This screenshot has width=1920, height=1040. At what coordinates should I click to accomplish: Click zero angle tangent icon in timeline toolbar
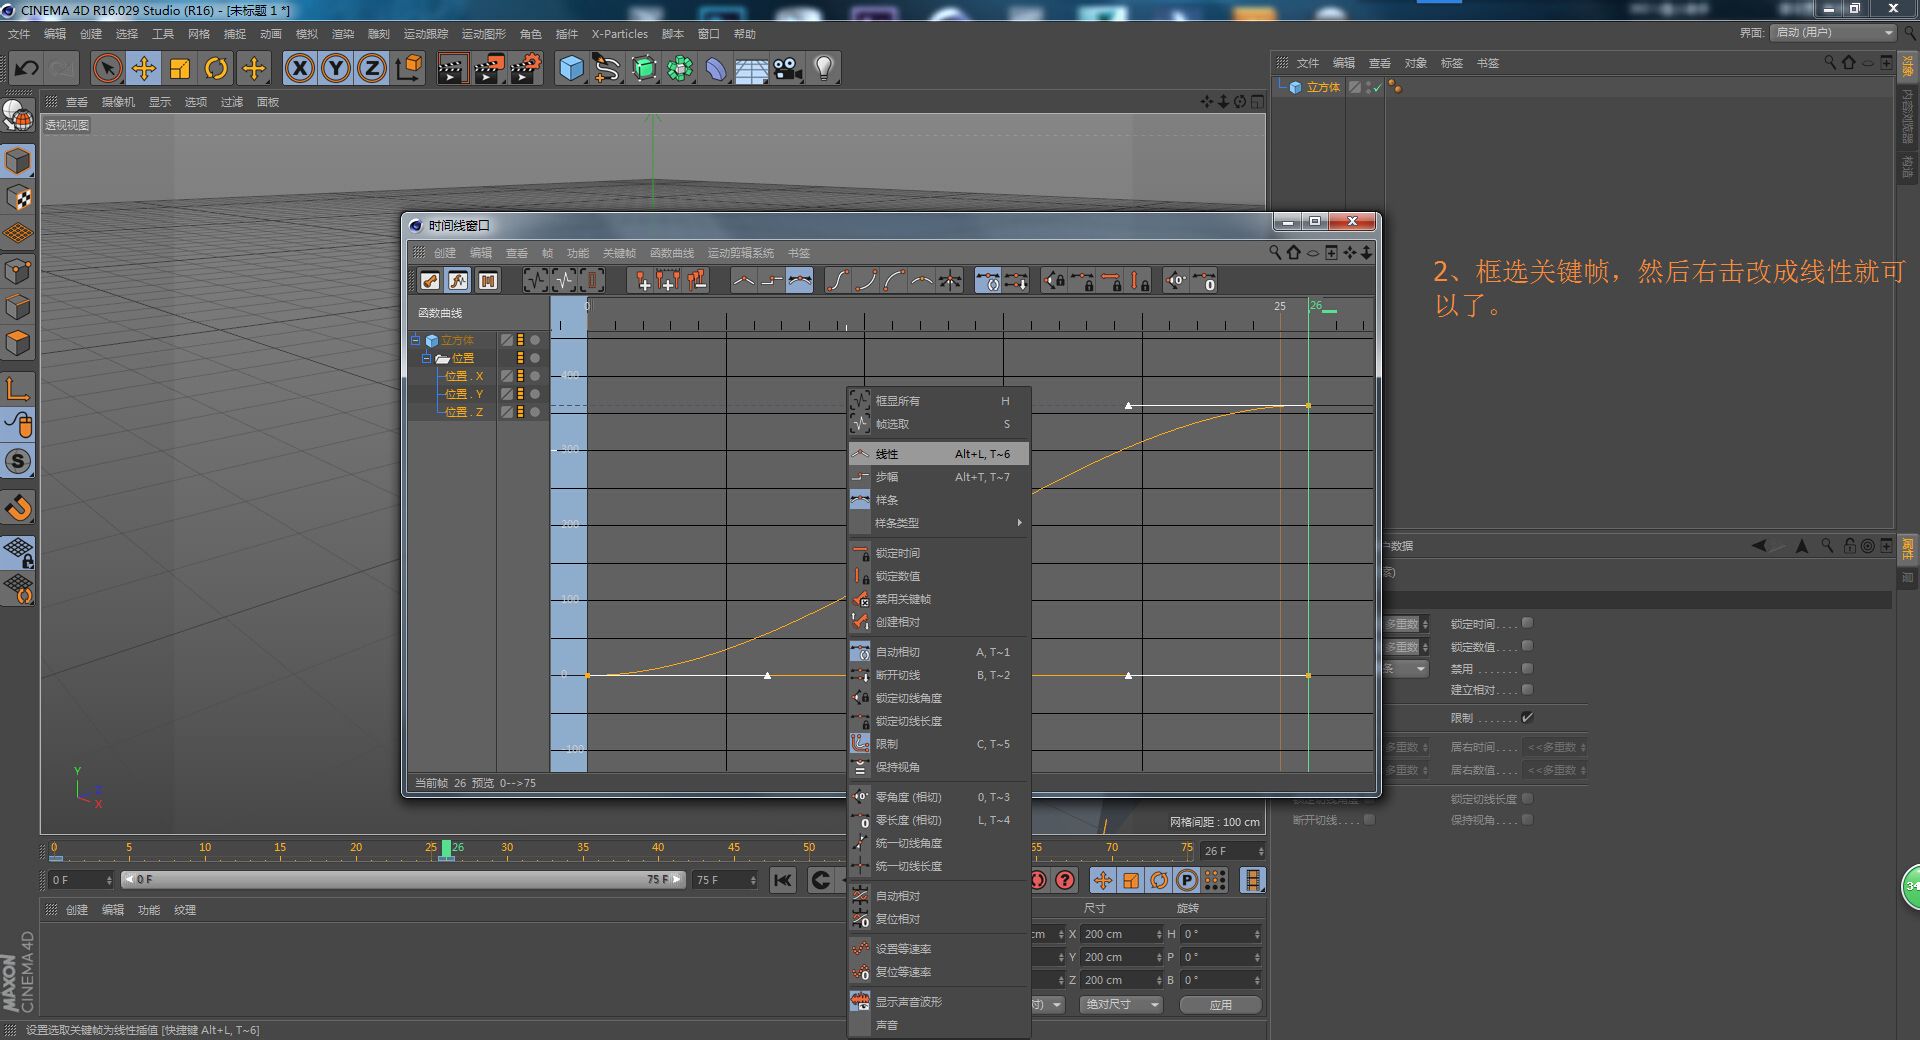tap(1176, 281)
